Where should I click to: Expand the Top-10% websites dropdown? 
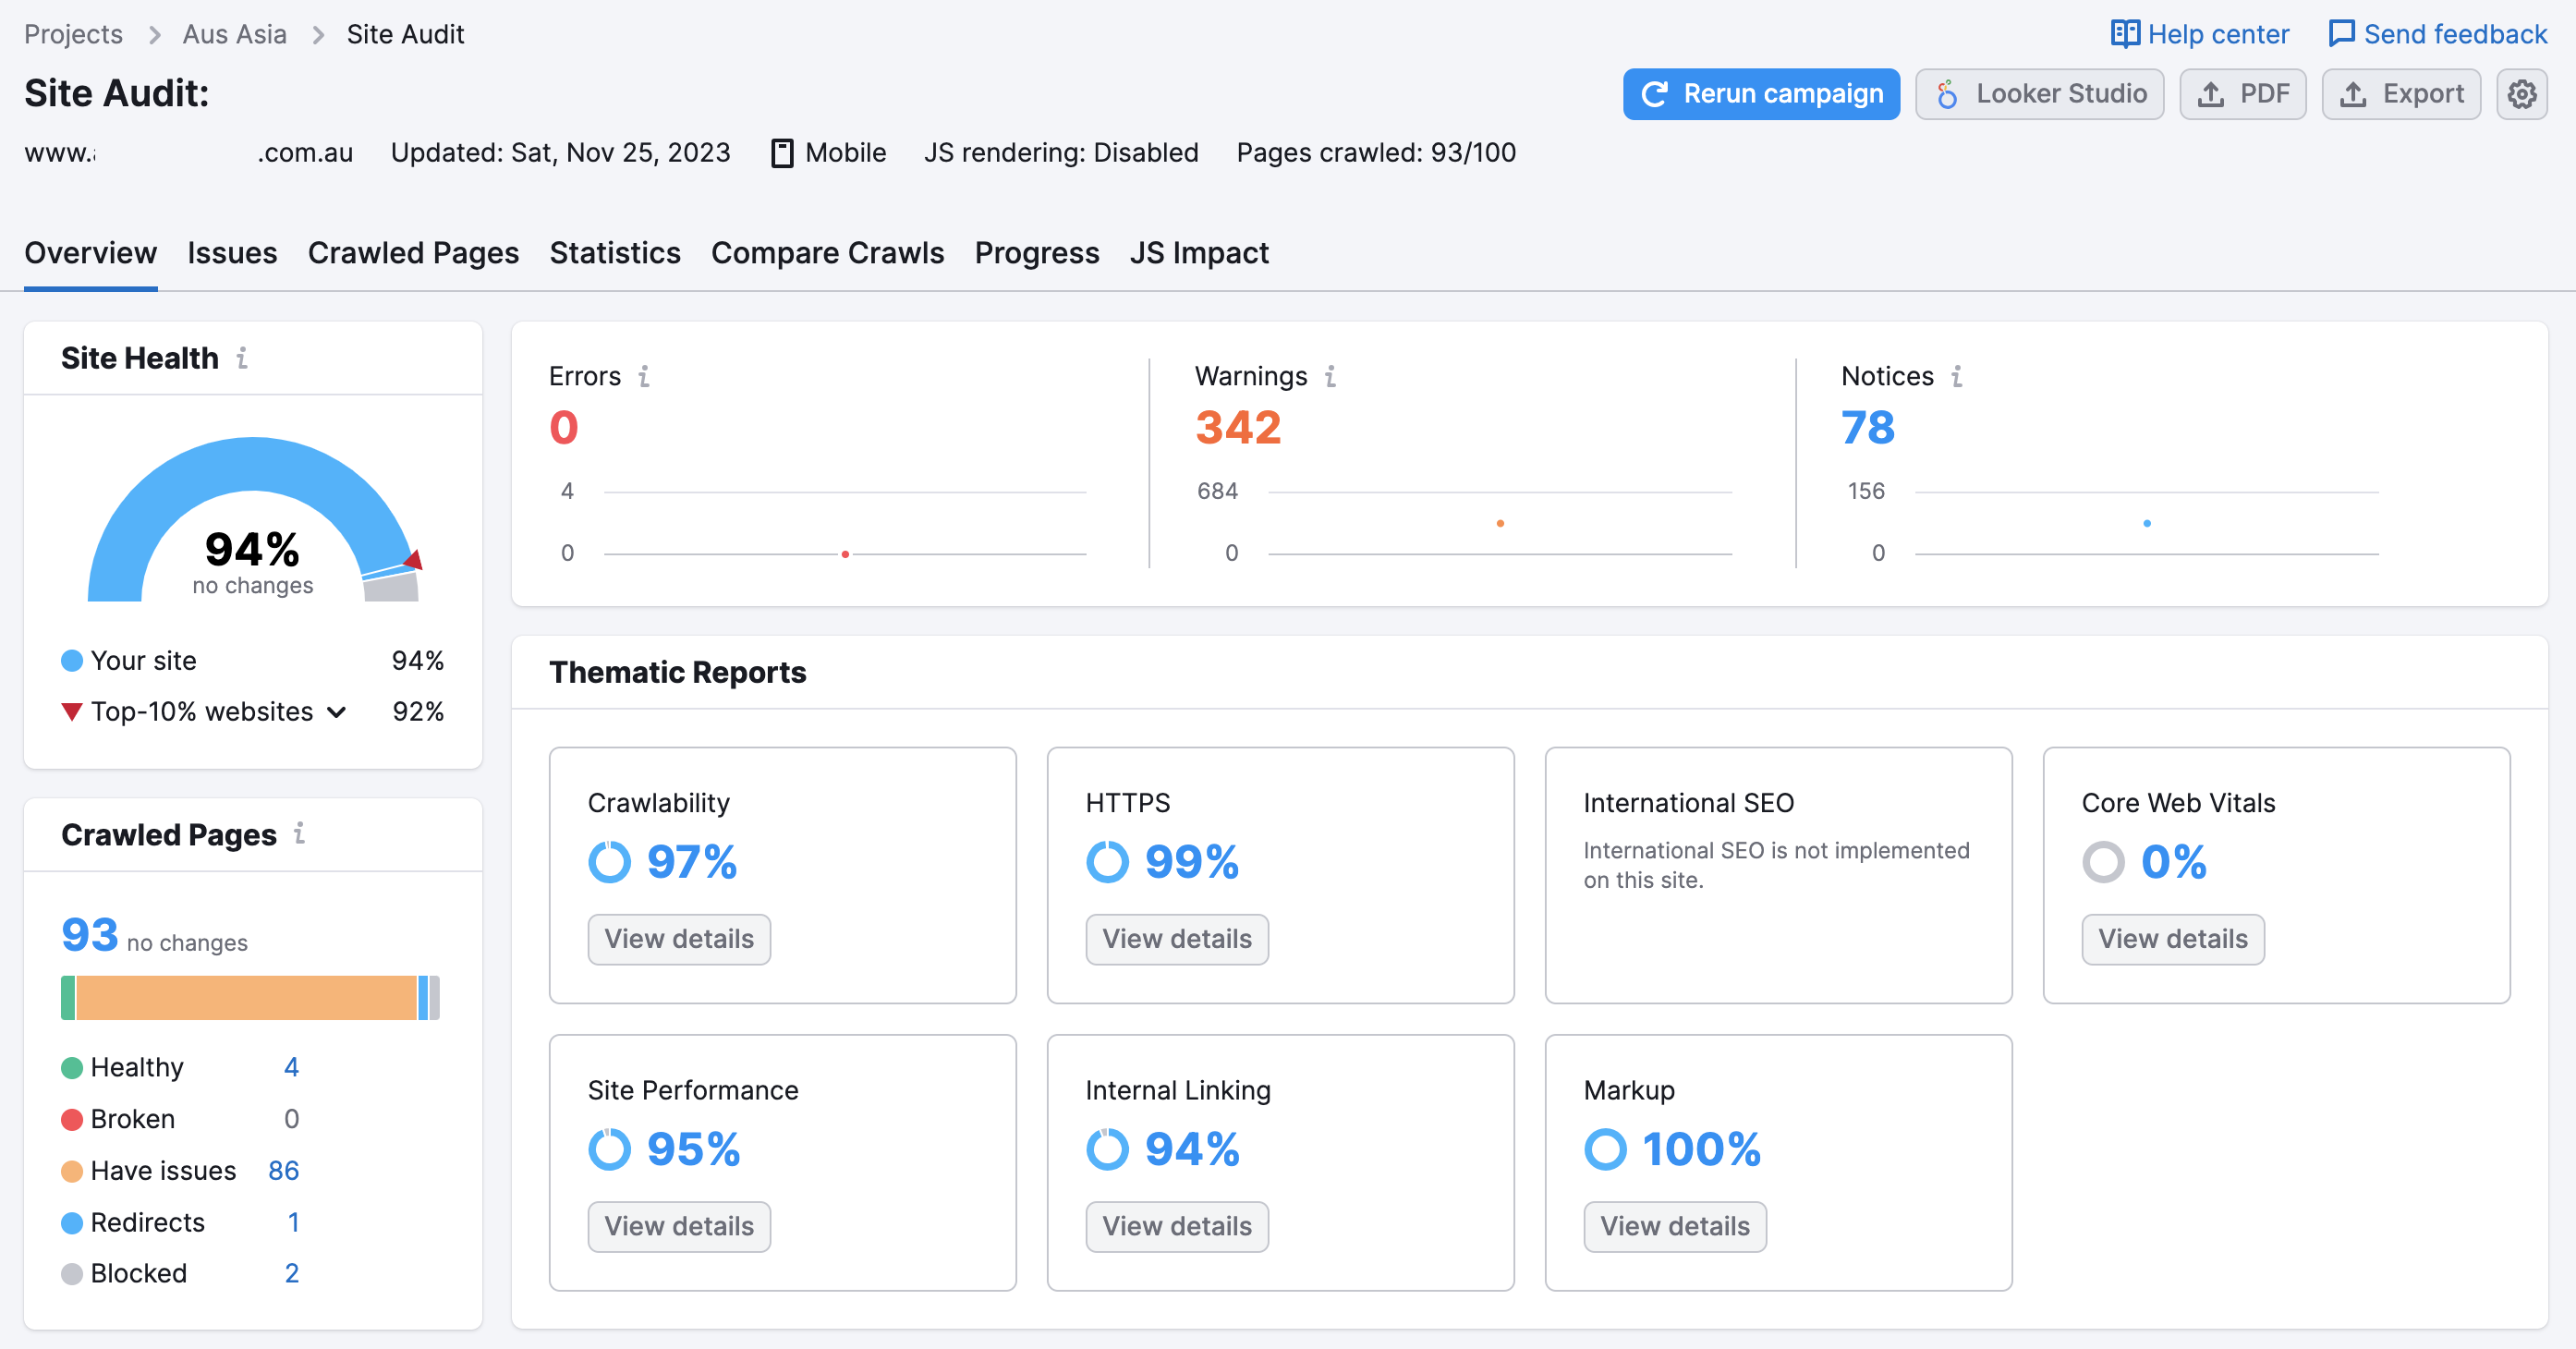coord(337,712)
